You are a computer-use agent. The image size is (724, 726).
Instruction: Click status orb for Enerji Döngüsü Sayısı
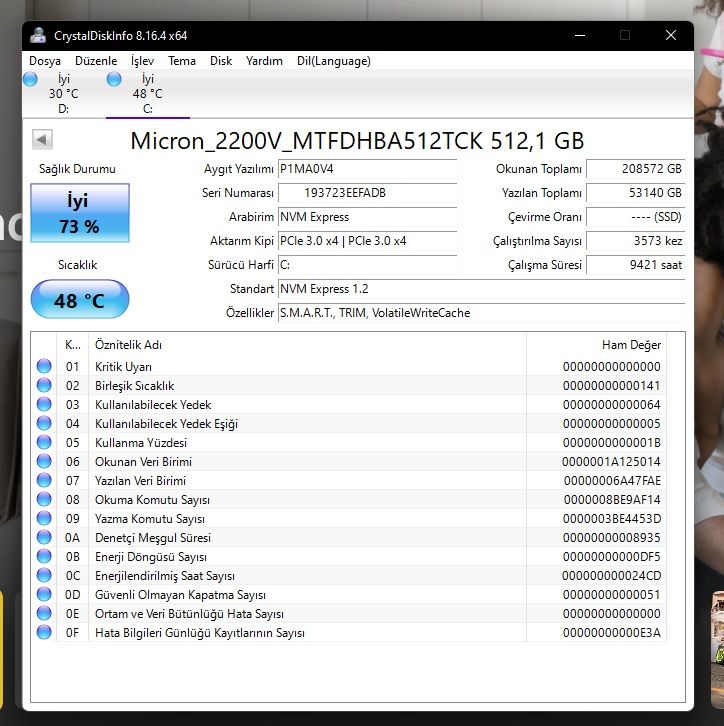click(x=44, y=557)
